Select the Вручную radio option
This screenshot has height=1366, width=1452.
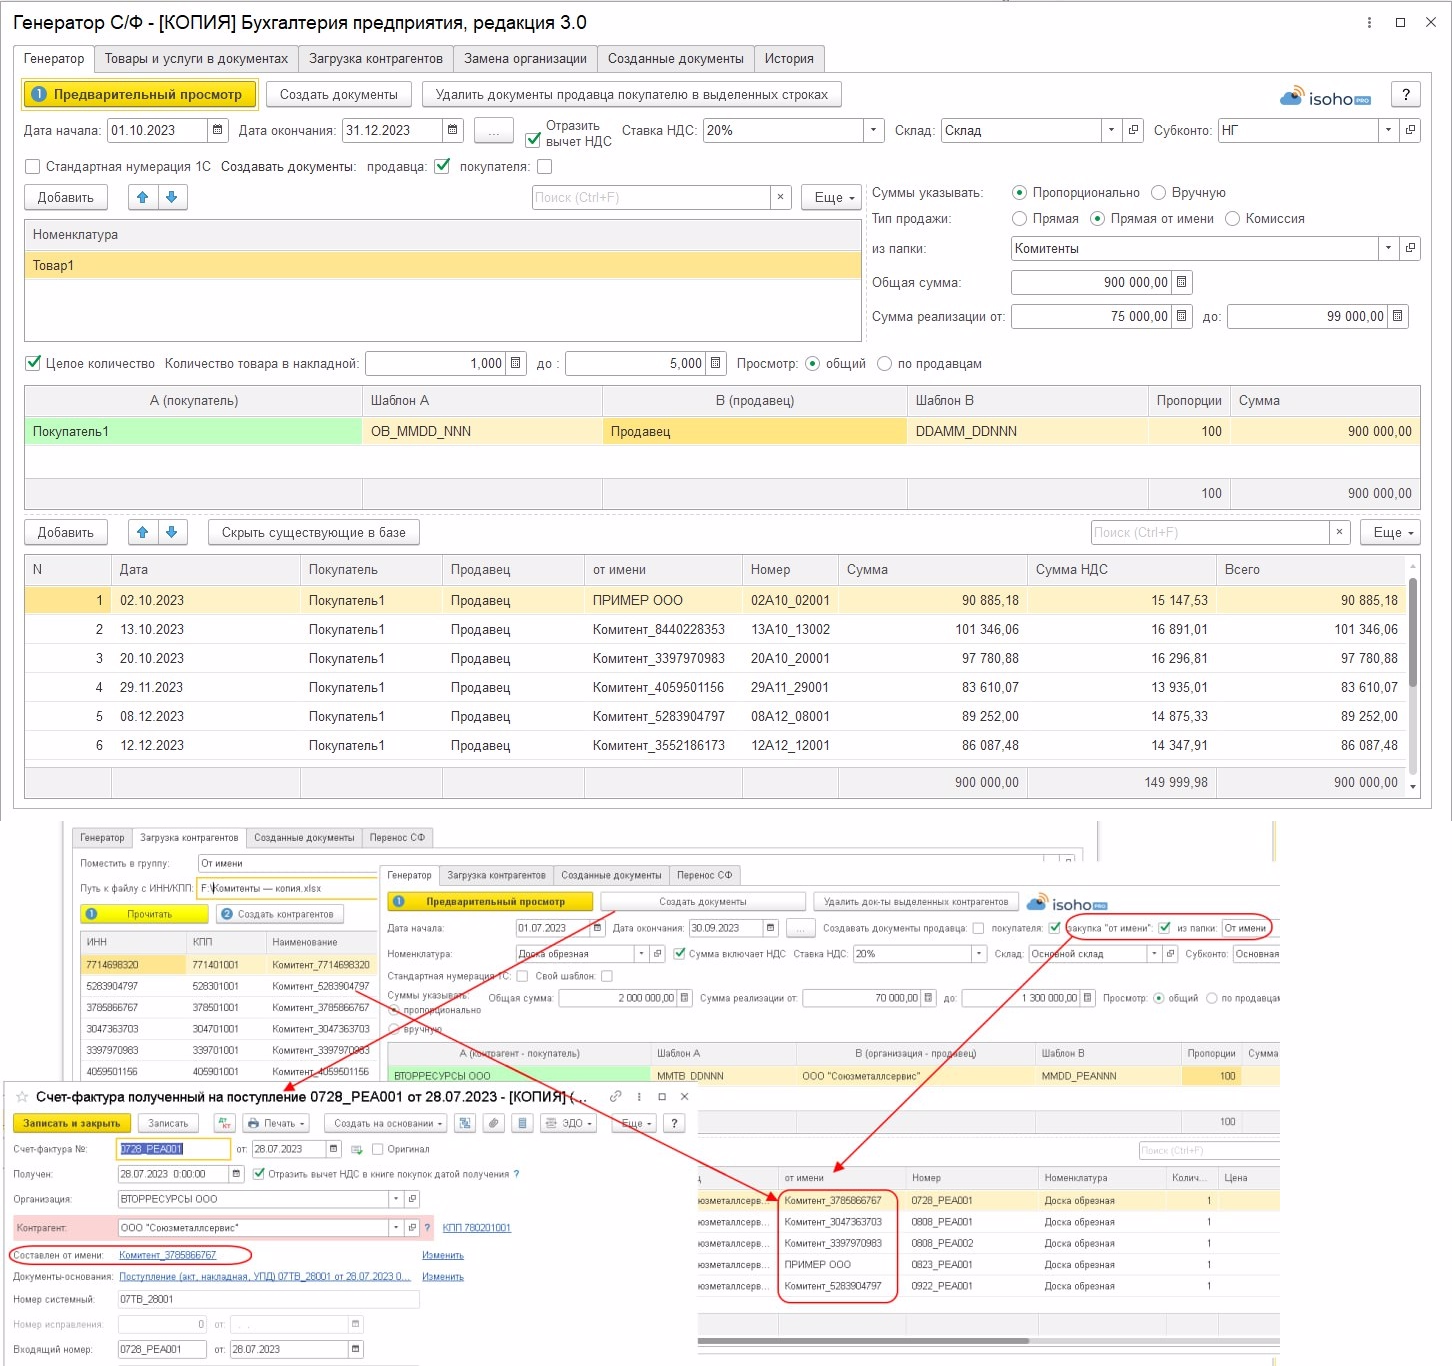[1158, 192]
